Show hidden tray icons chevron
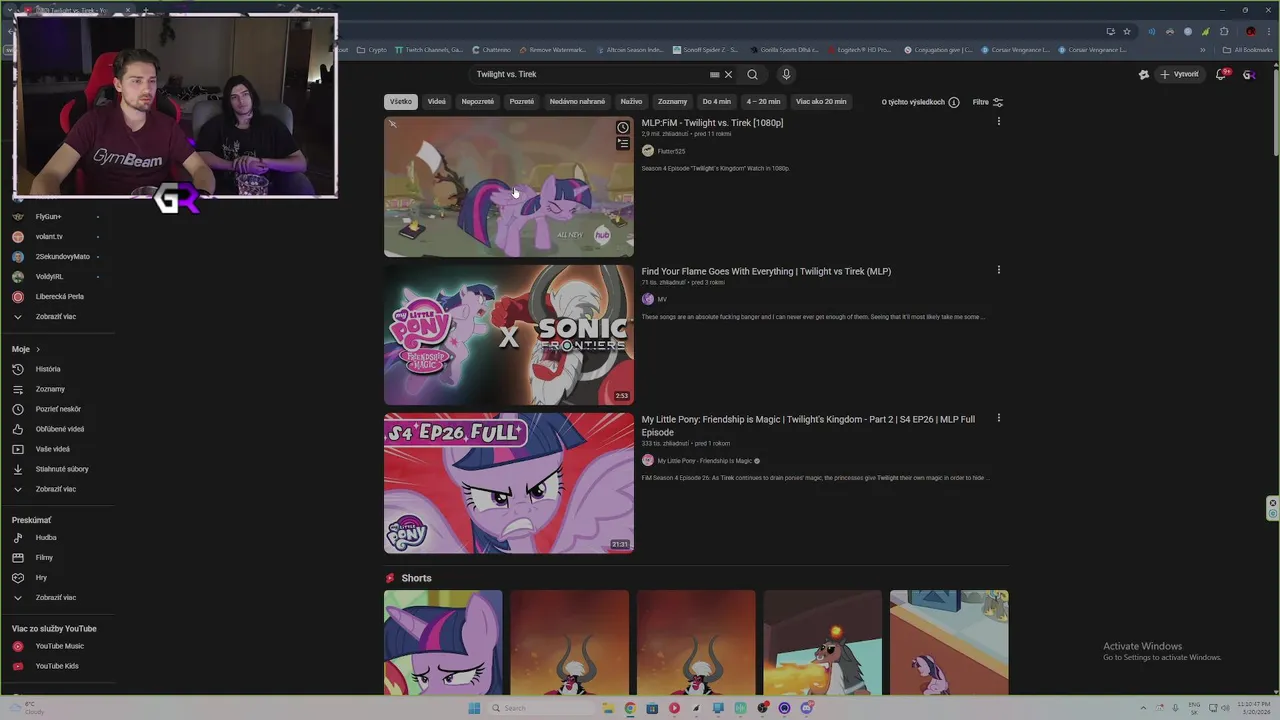This screenshot has height=720, width=1280. point(1144,708)
